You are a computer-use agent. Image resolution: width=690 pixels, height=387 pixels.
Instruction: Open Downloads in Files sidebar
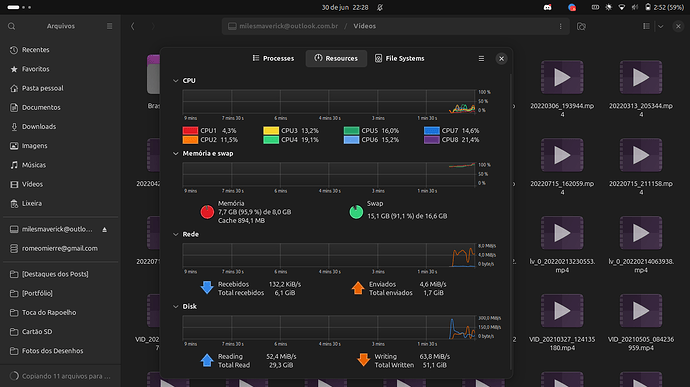point(60,127)
